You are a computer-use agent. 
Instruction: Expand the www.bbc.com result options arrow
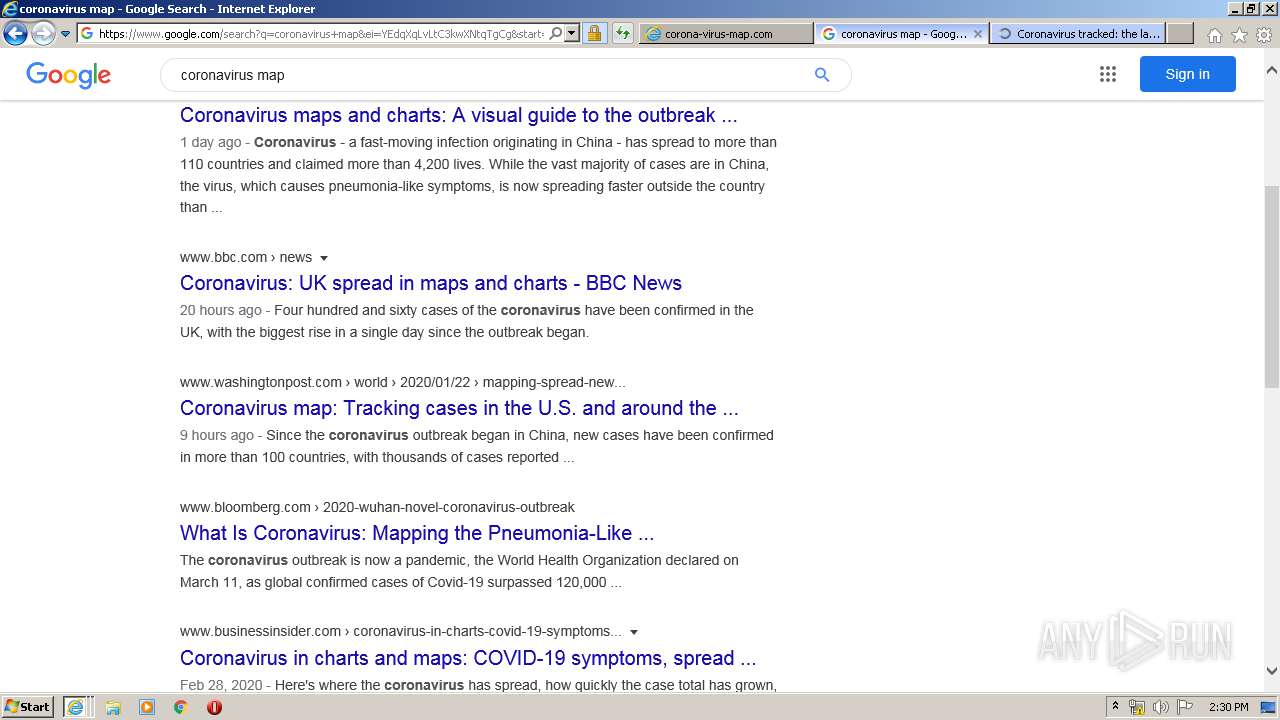[324, 258]
